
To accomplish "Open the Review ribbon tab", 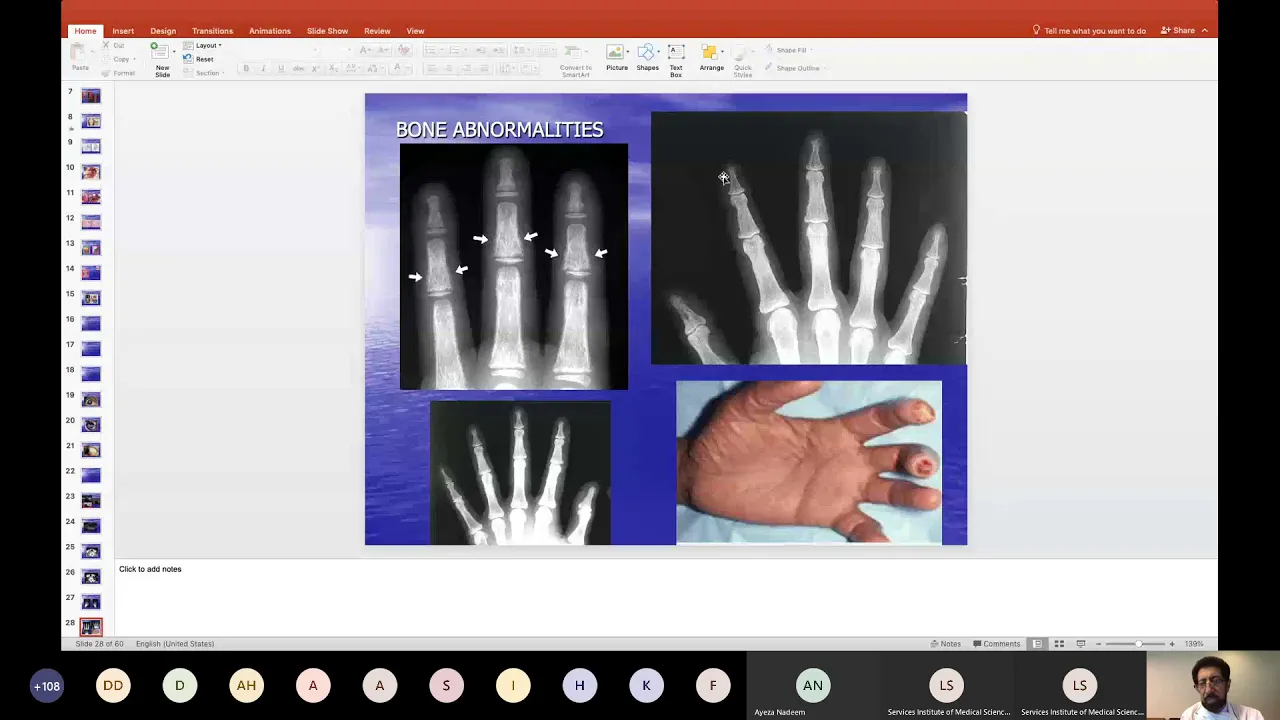I will click(377, 31).
